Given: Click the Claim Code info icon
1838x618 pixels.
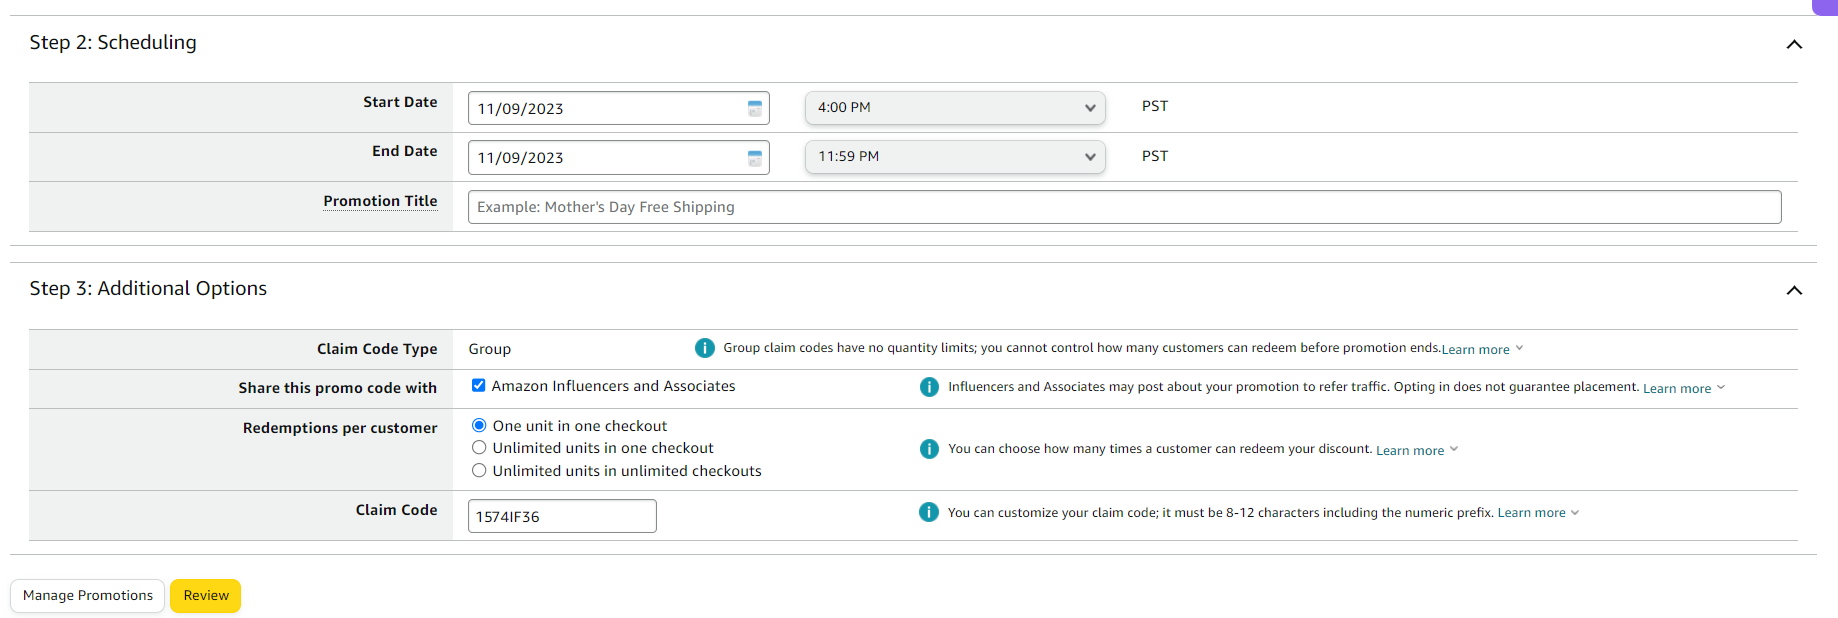Looking at the screenshot, I should pos(929,512).
